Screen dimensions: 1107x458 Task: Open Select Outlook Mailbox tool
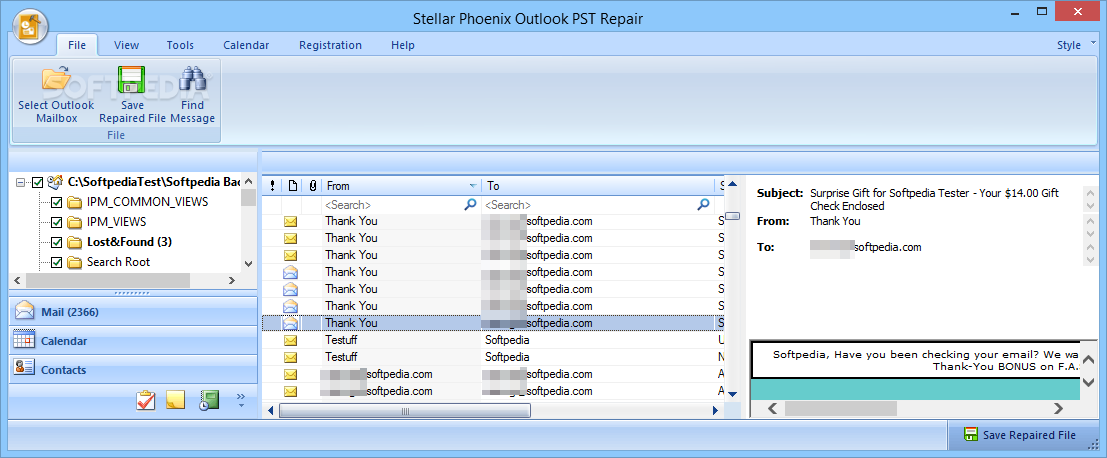(56, 95)
